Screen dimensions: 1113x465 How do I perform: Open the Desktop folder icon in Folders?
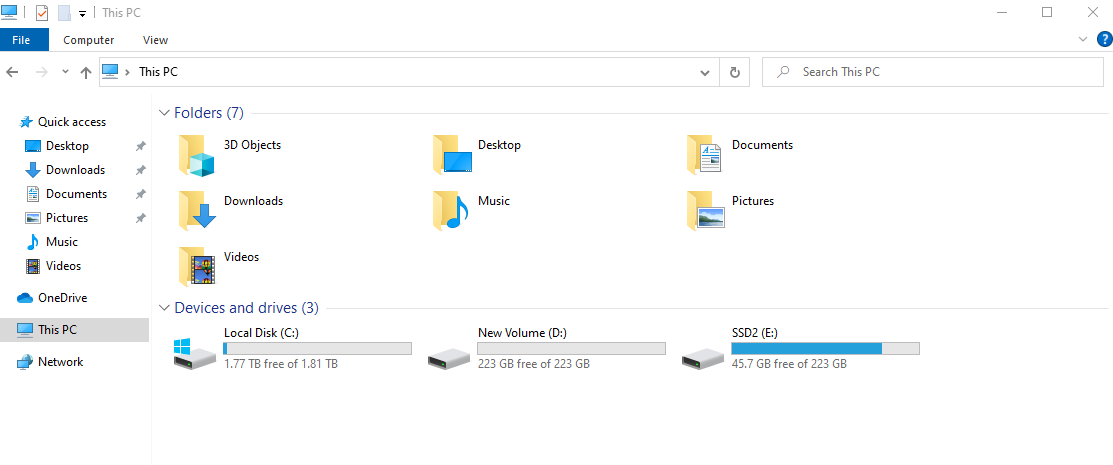(451, 155)
